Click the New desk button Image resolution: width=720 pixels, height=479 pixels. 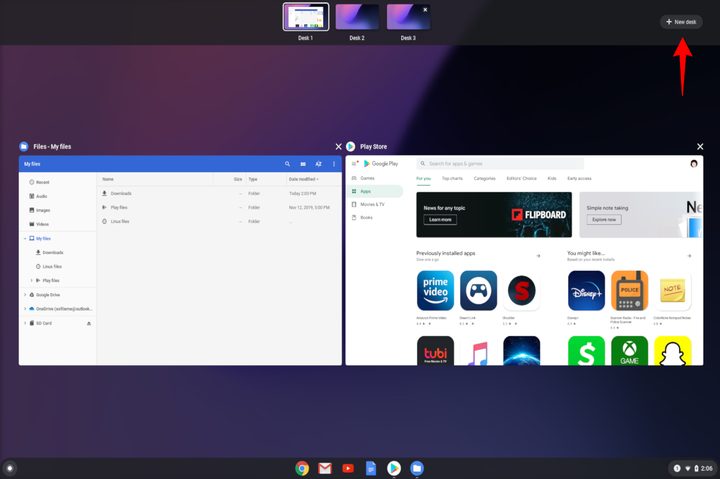pyautogui.click(x=681, y=22)
